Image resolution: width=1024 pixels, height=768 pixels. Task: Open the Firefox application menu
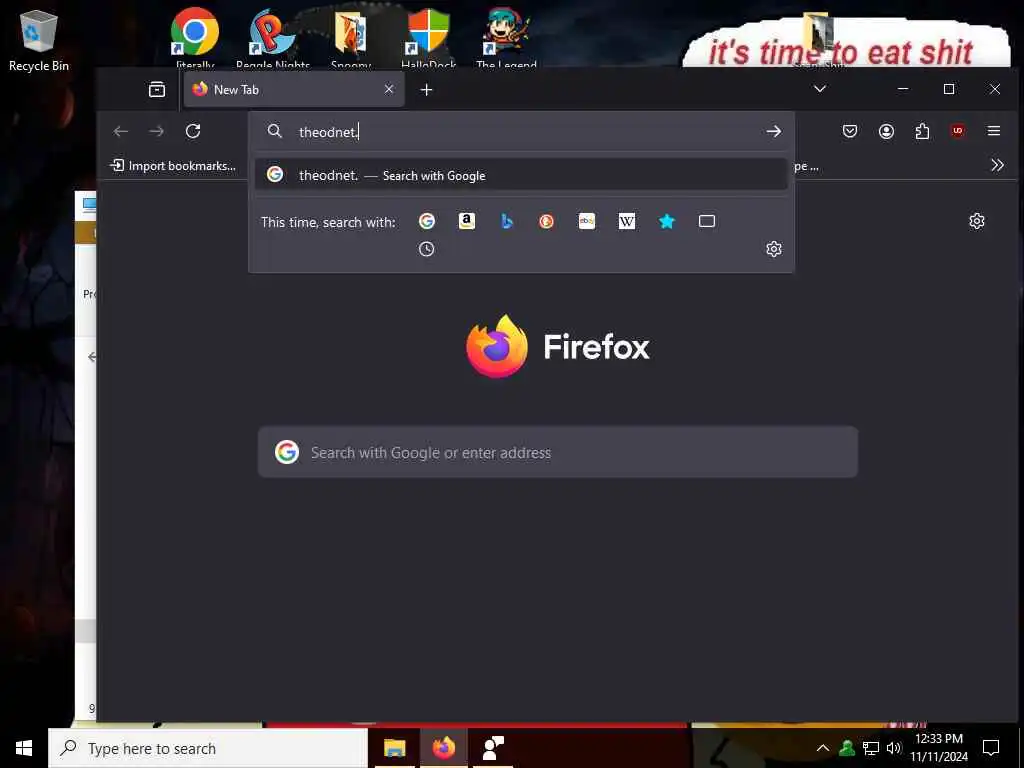click(994, 131)
